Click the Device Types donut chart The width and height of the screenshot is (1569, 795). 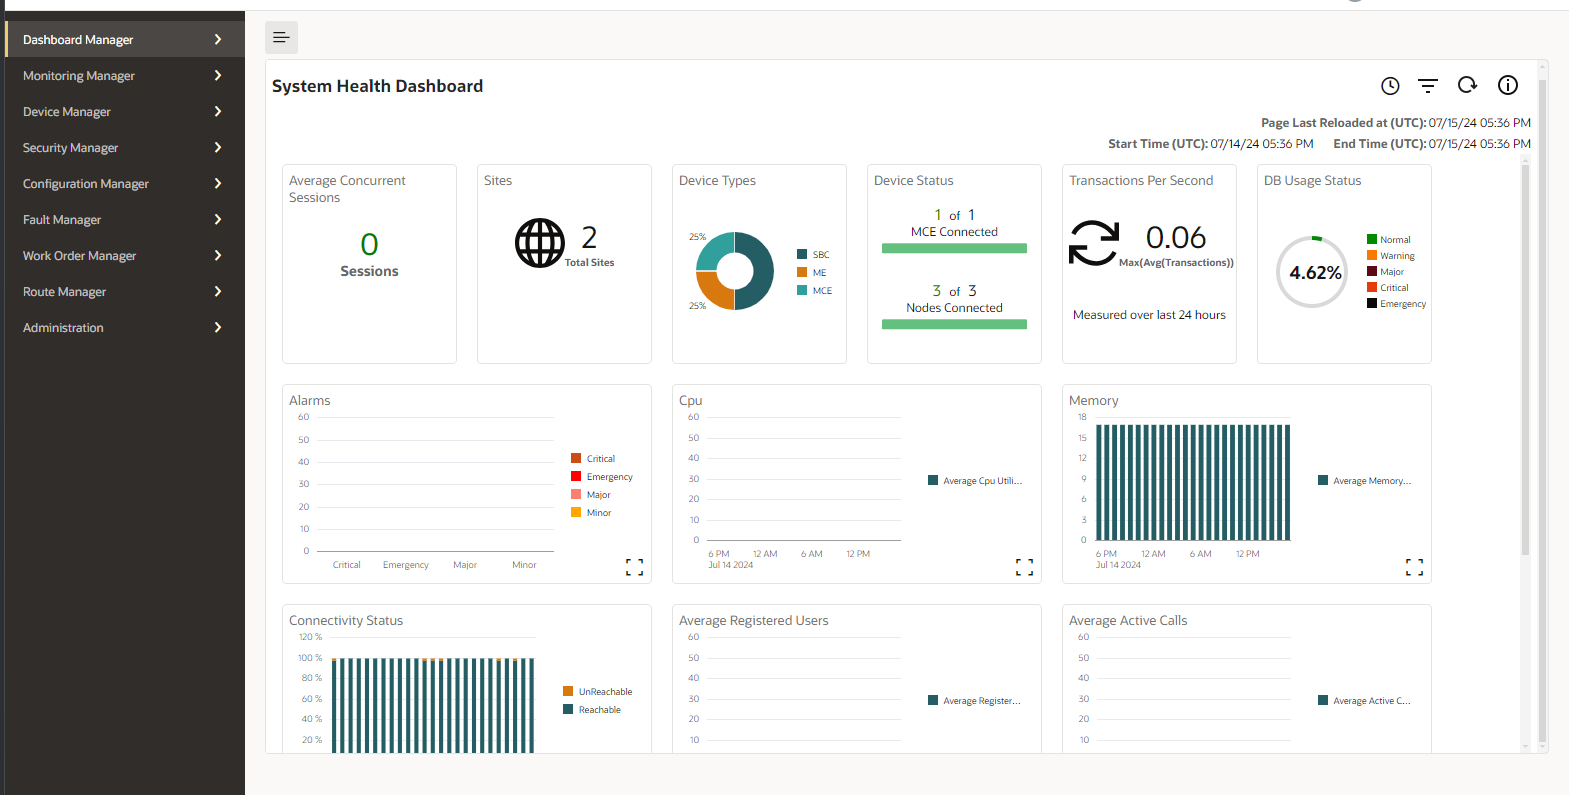point(735,271)
